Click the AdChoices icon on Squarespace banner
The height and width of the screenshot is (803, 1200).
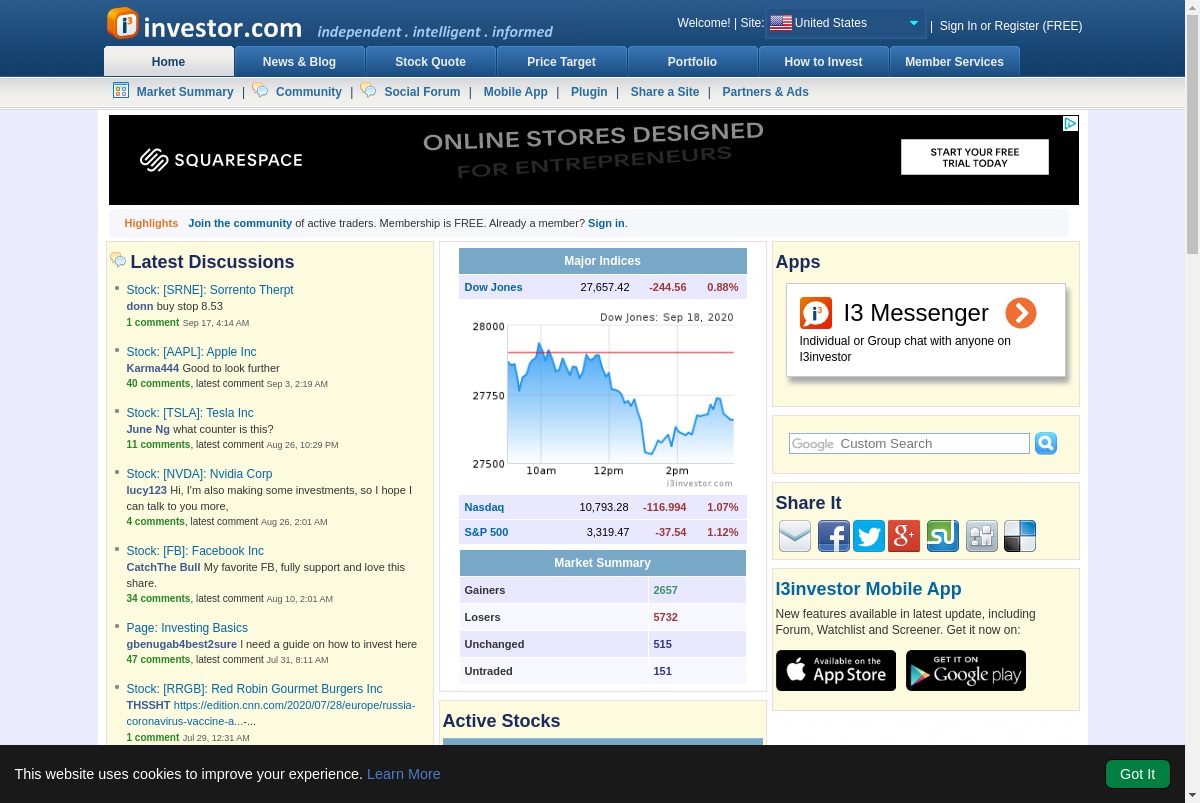point(1070,123)
